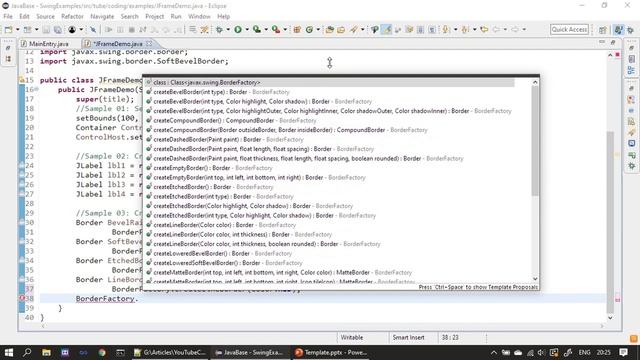Click the Previous Annotation icon
Image resolution: width=640 pixels, height=360 pixels.
coord(465,29)
